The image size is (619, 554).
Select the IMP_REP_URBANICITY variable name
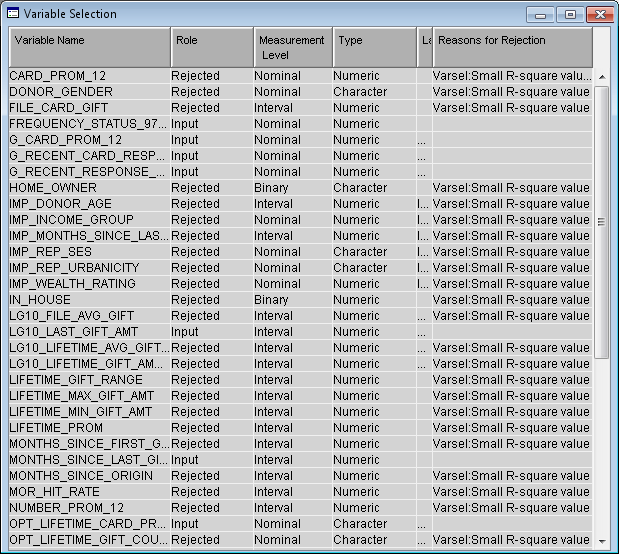coord(74,268)
